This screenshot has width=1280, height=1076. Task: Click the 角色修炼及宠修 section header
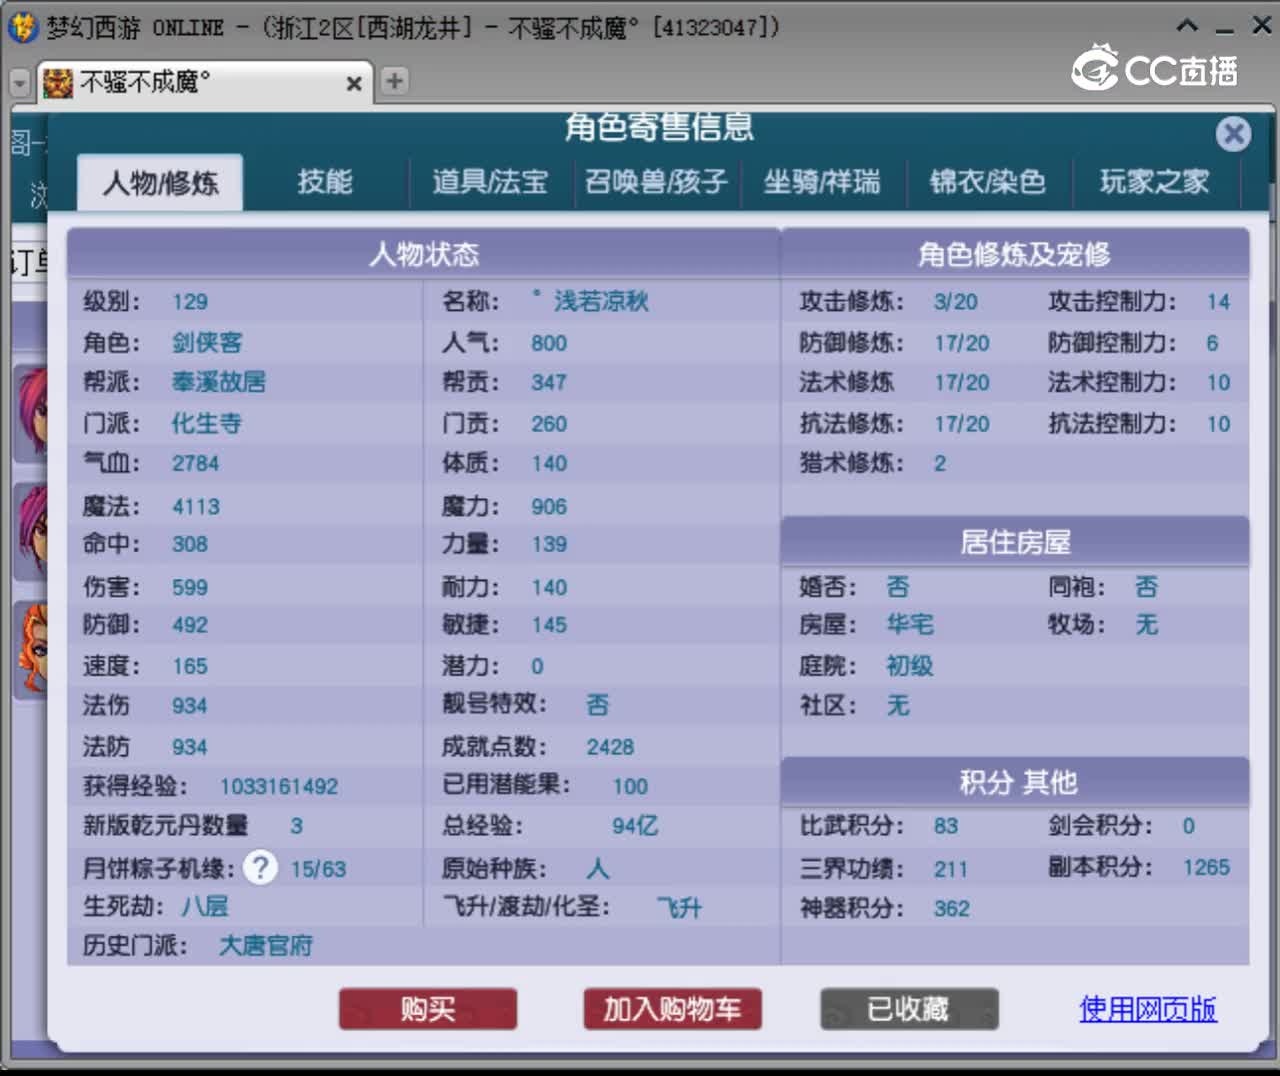point(1015,254)
